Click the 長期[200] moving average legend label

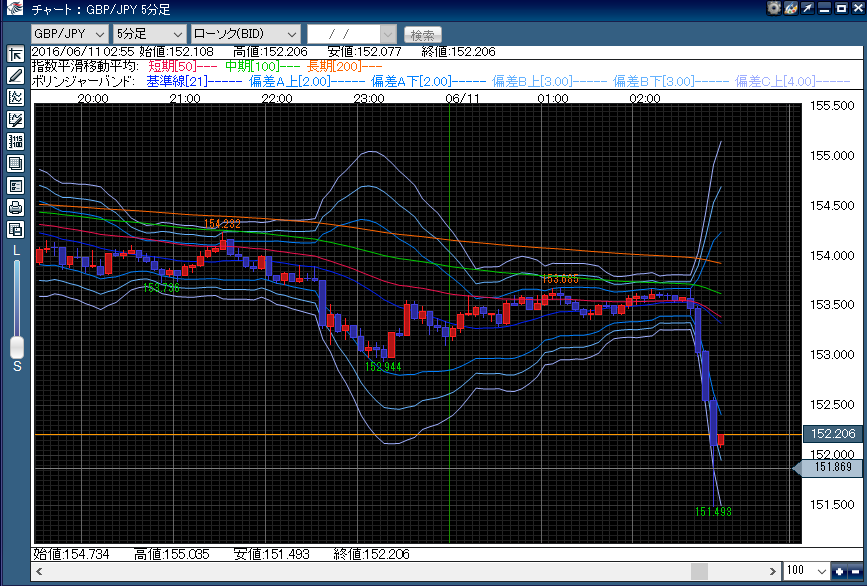344,67
